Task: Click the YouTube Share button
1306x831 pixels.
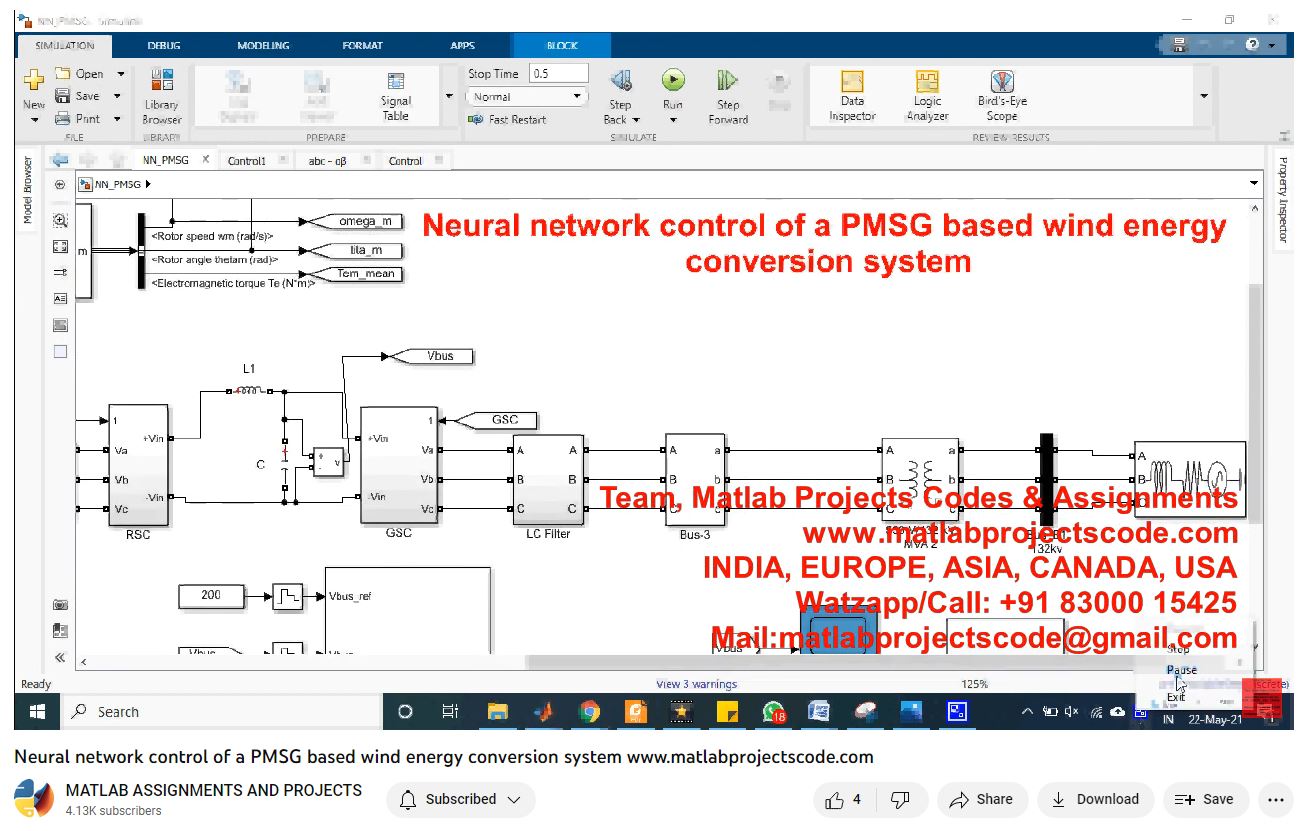Action: tap(981, 799)
